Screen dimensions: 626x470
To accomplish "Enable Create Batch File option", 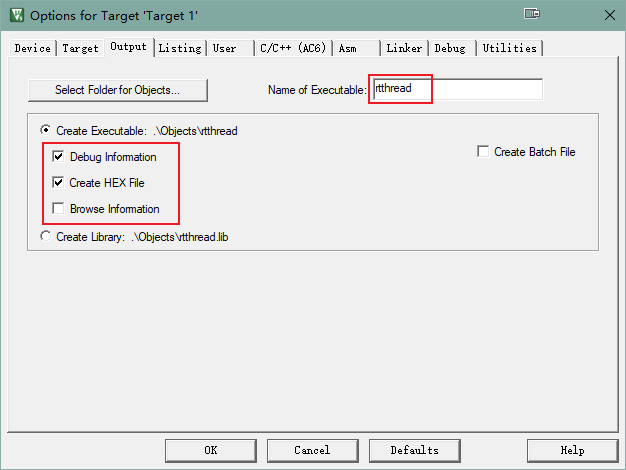I will pos(484,152).
